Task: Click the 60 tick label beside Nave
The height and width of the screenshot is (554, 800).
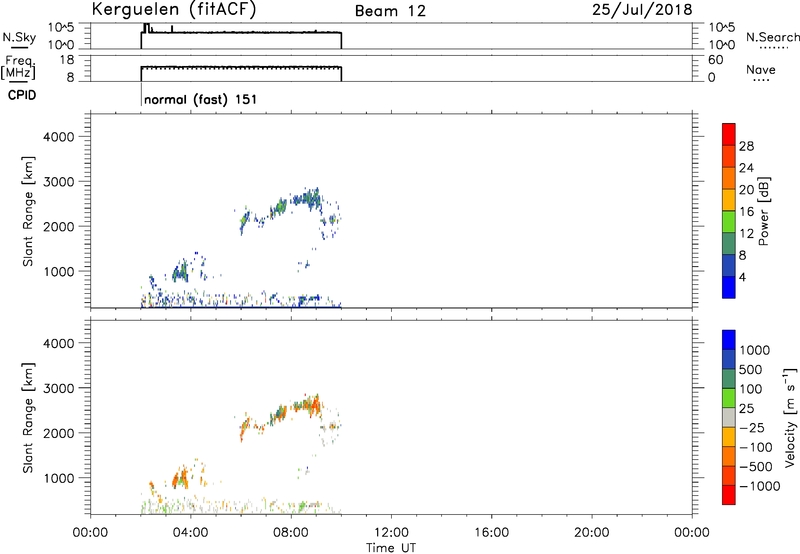Action: pos(716,60)
